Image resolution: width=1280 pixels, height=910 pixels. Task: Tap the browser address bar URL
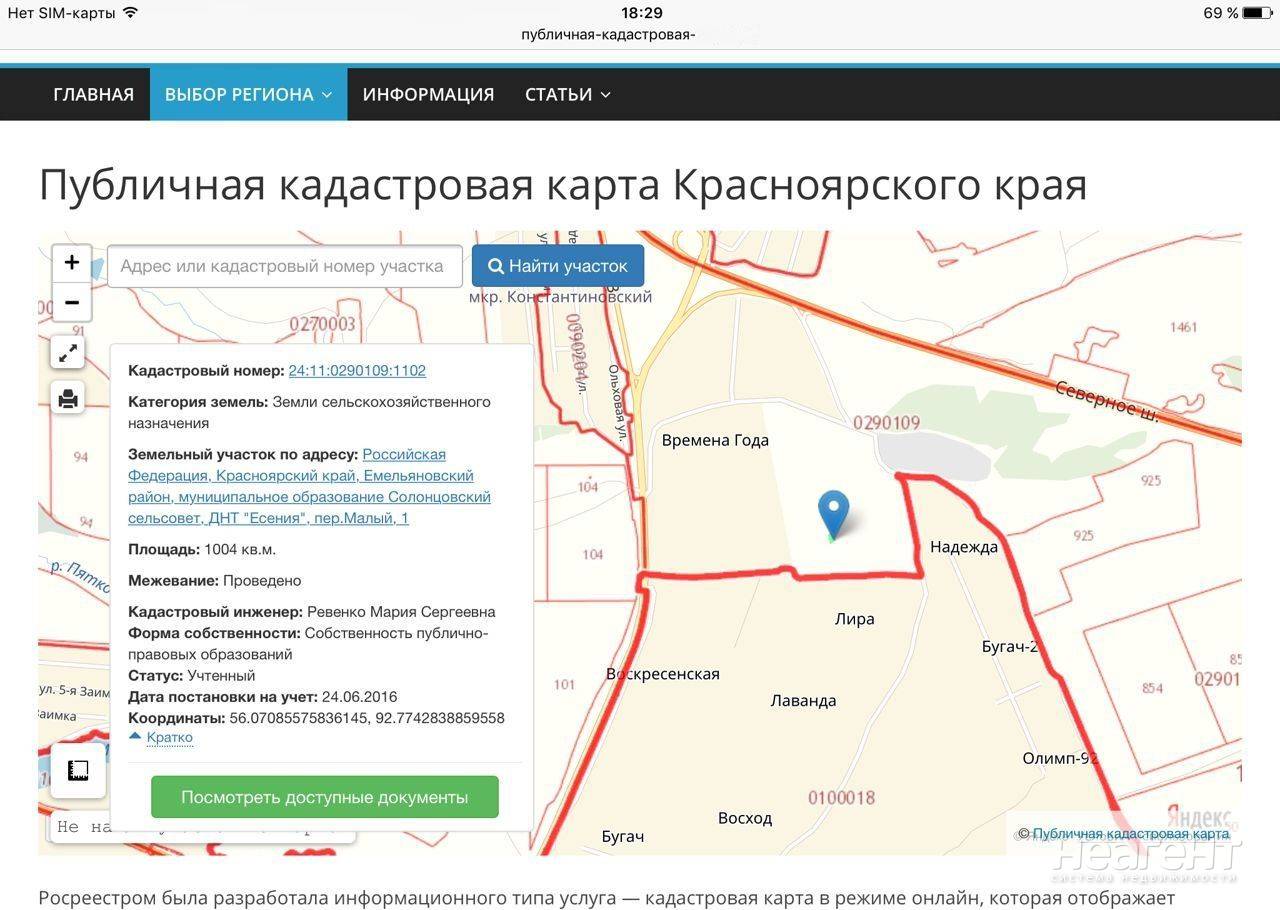click(x=607, y=34)
